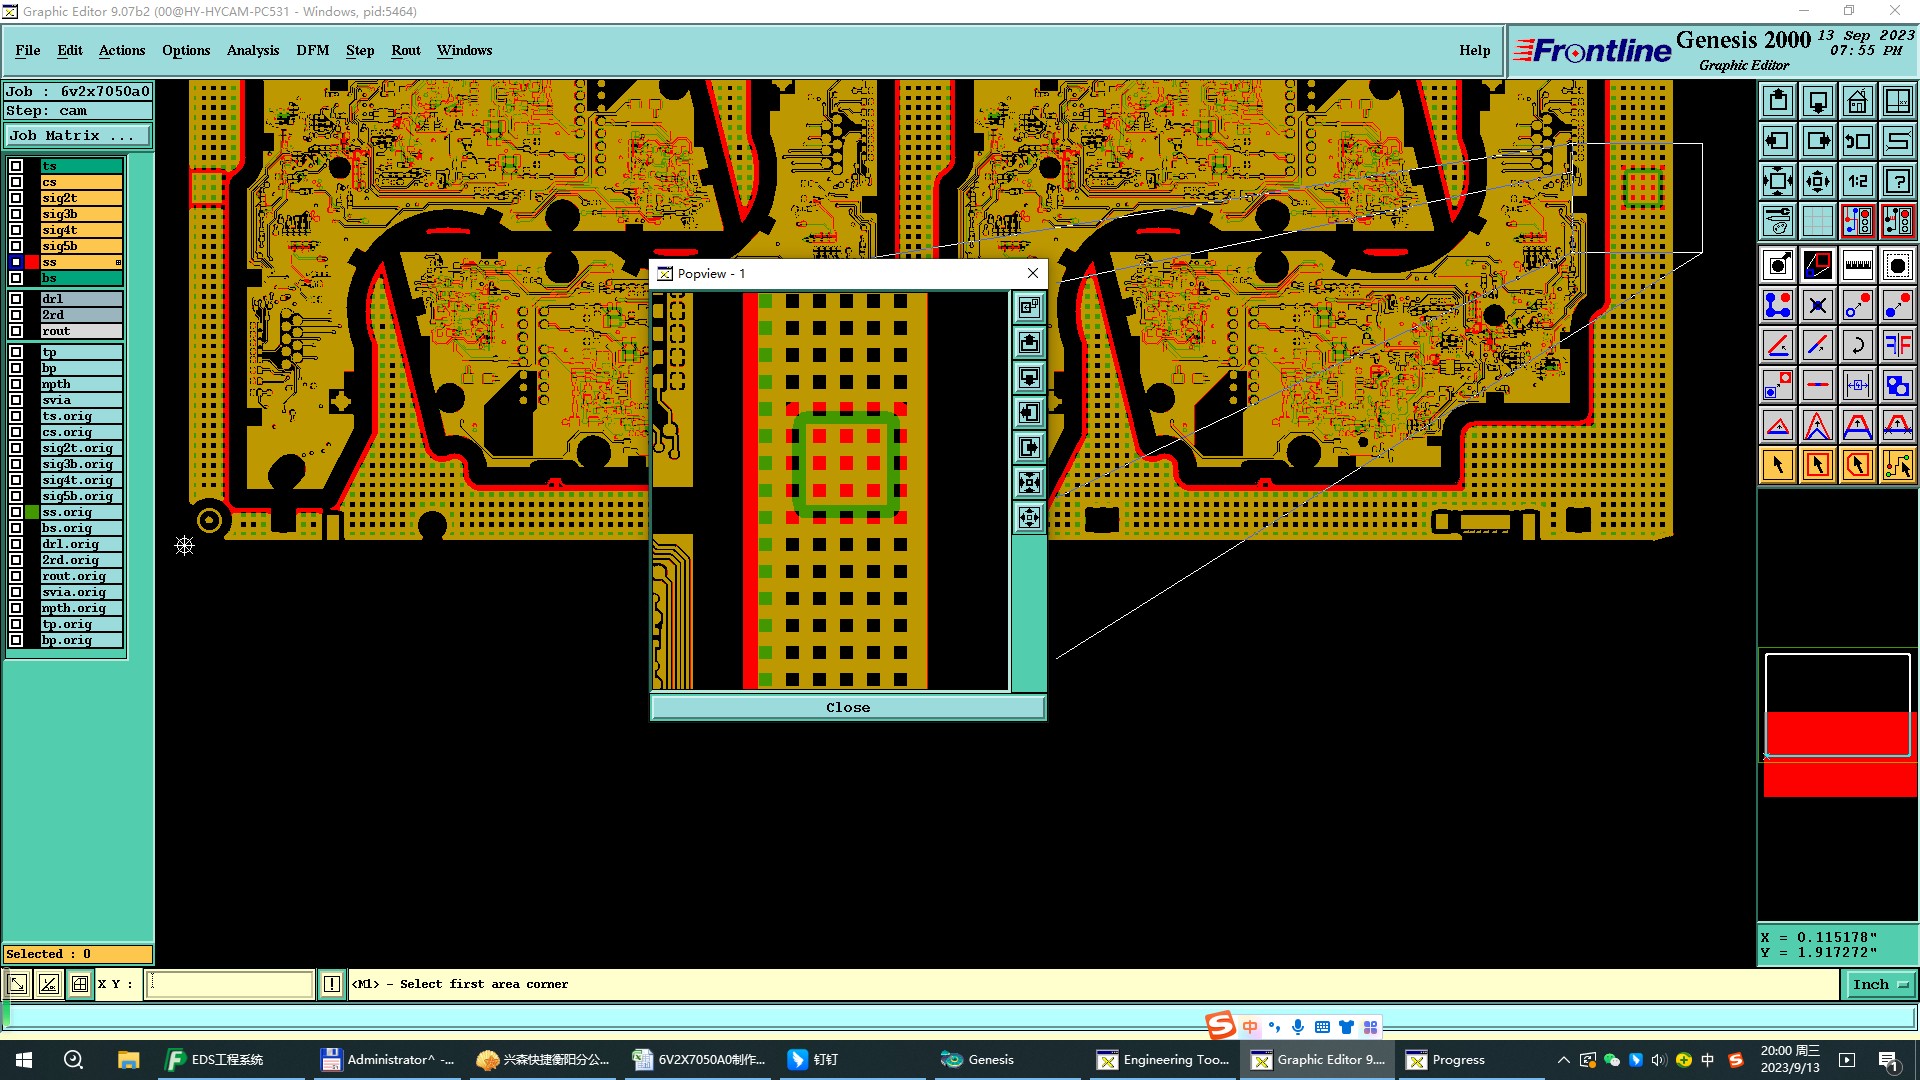Open Engineering Toolkit from the taskbar

click(x=1164, y=1060)
